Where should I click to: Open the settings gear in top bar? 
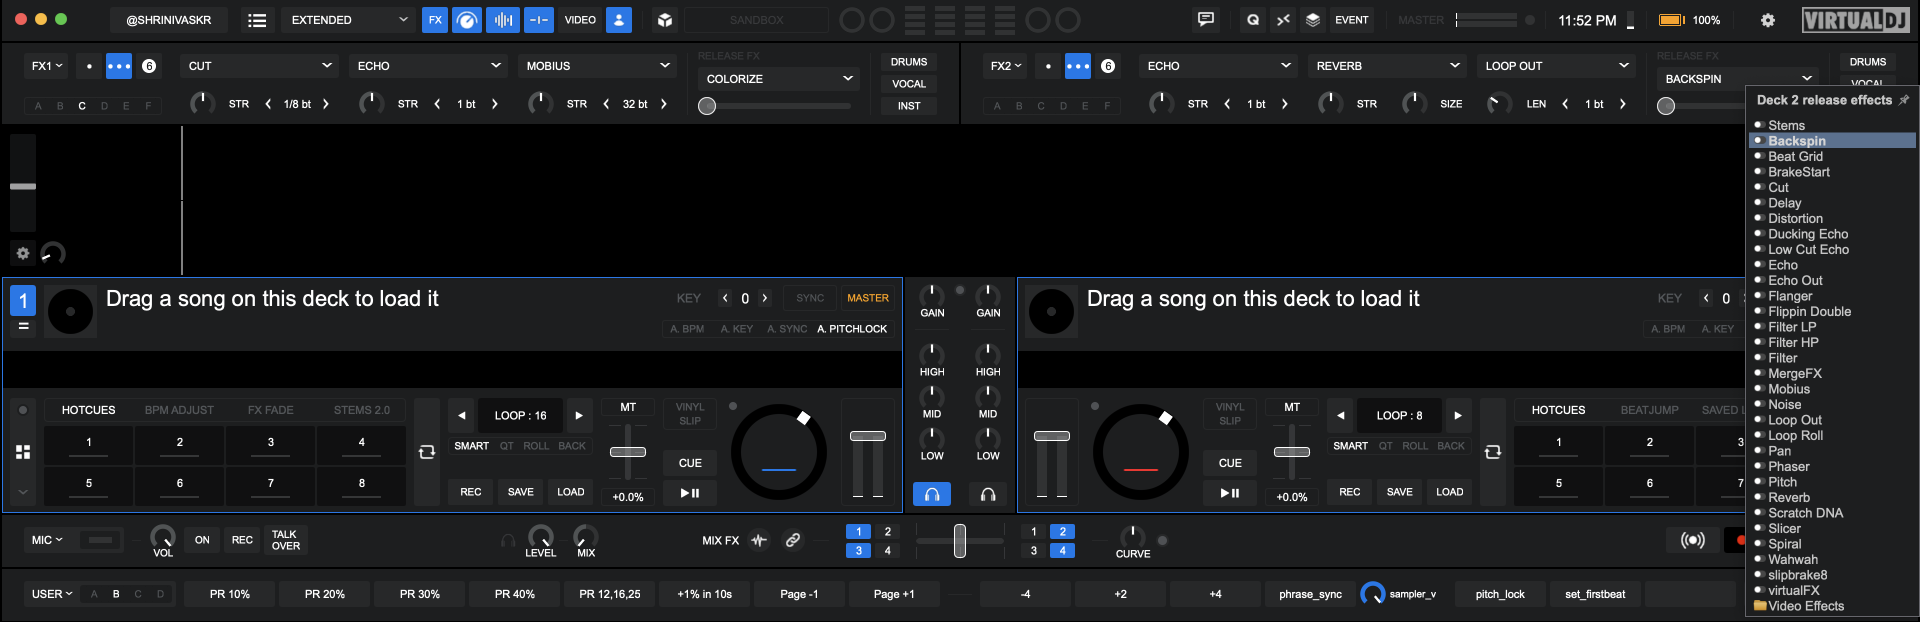1767,20
